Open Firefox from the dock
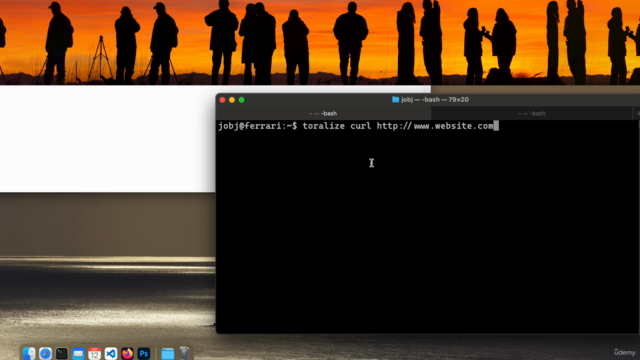 click(127, 353)
